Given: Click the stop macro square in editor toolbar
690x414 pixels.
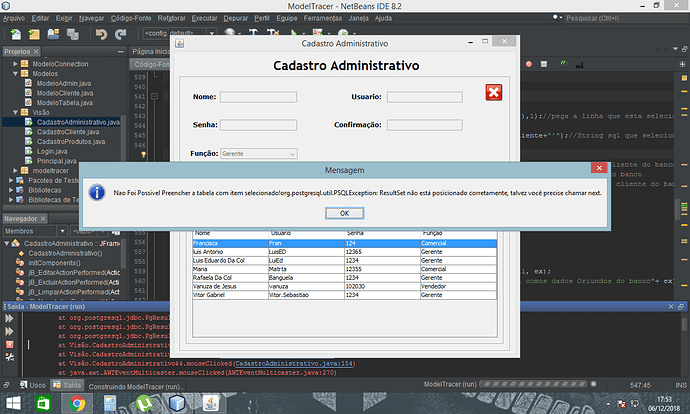Looking at the screenshot, I should (x=544, y=64).
